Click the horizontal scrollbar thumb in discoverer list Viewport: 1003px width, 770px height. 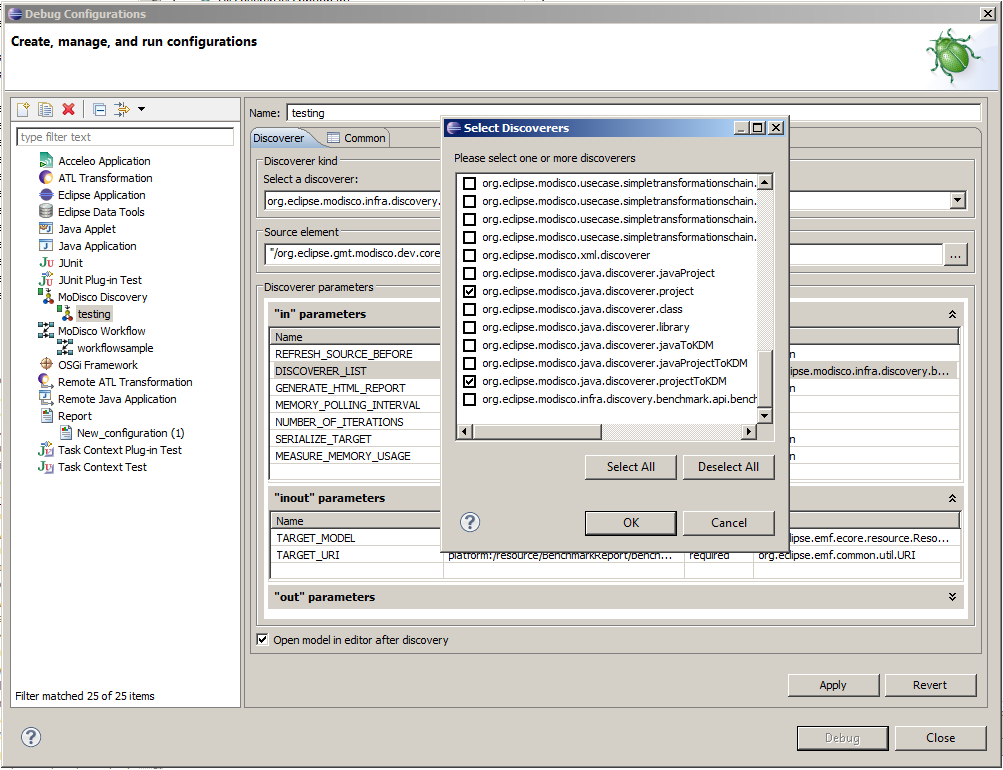537,432
